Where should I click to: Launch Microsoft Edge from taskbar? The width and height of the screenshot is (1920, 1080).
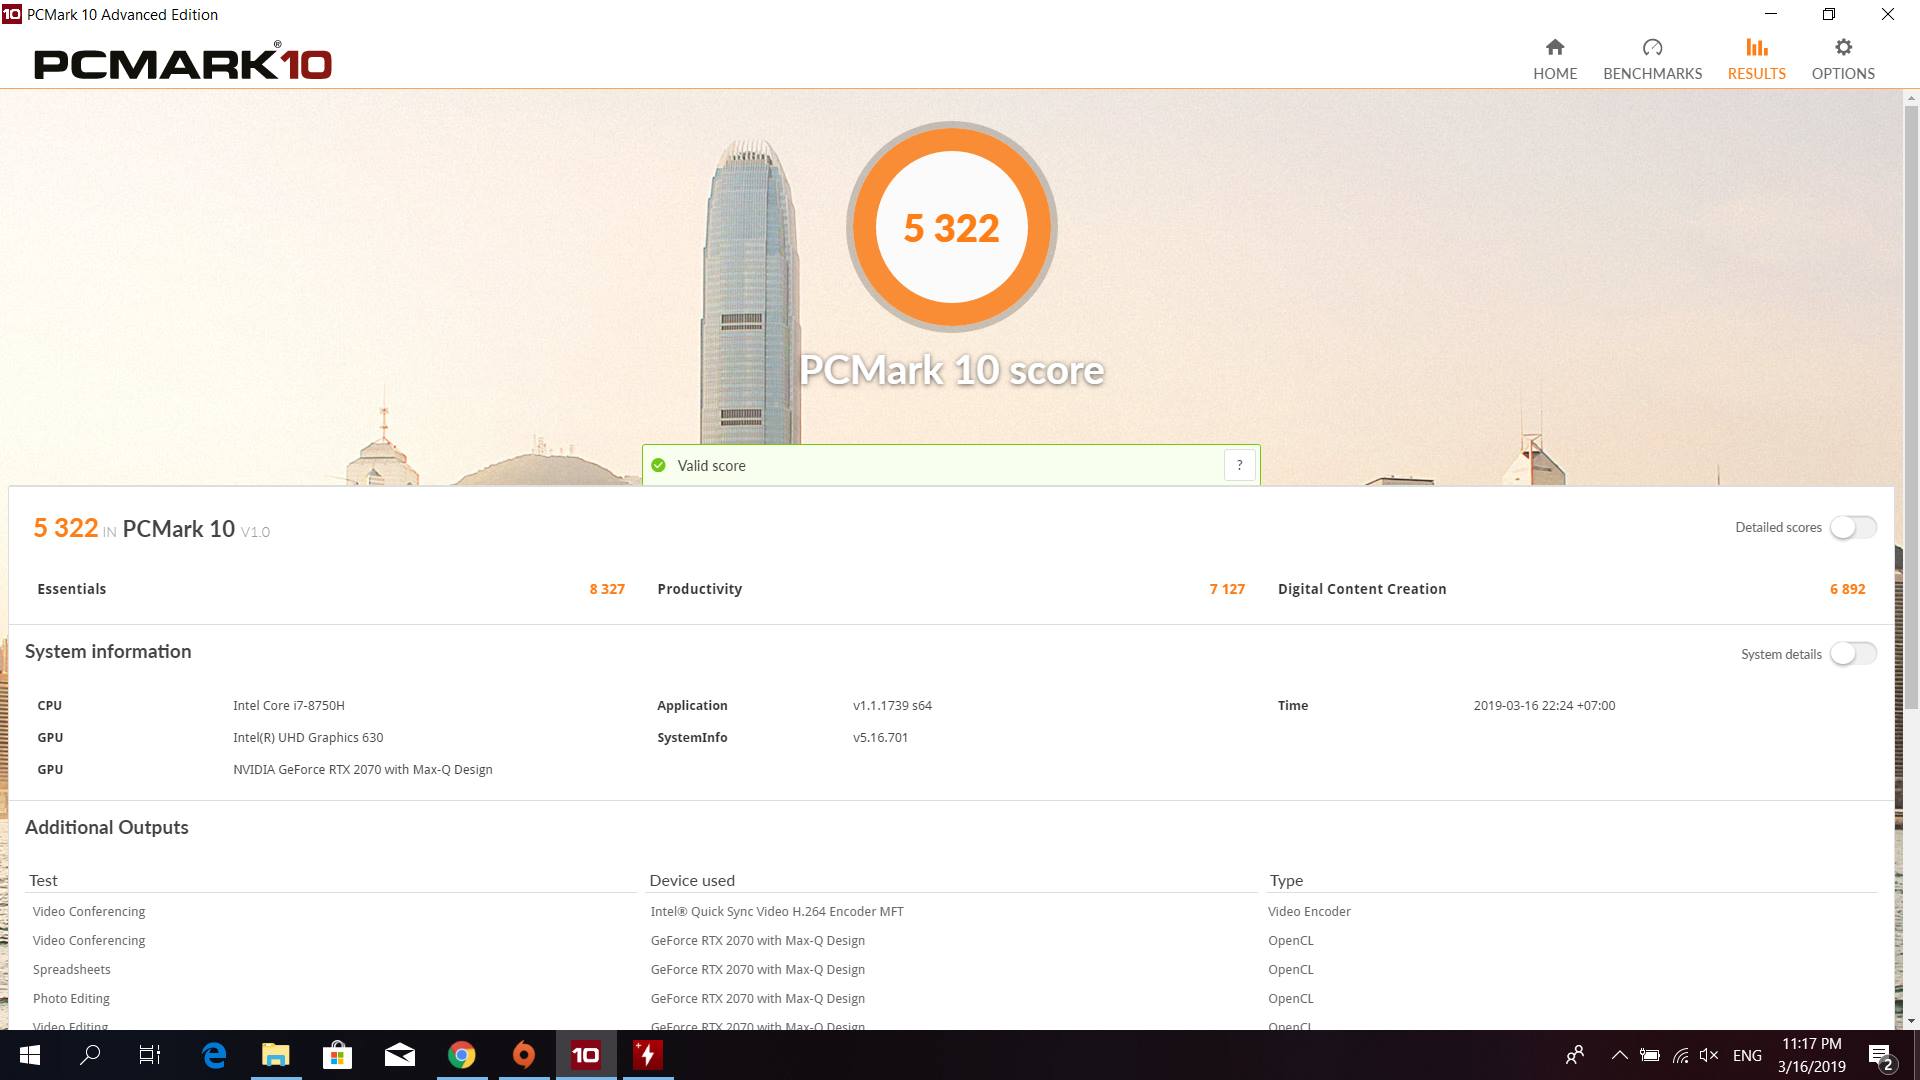click(x=214, y=1055)
